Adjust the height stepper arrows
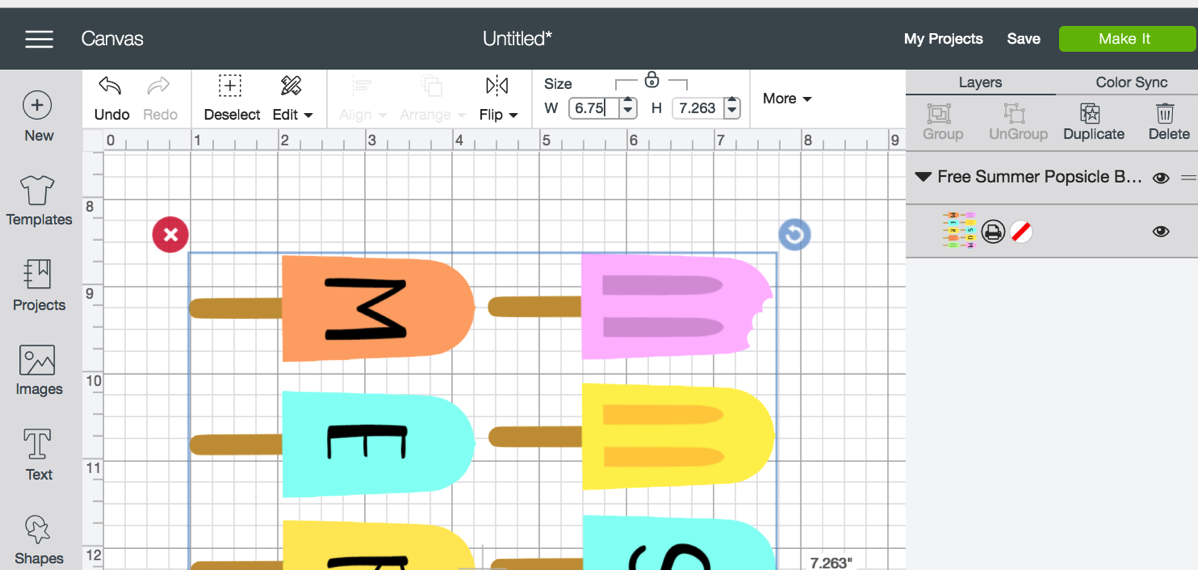The height and width of the screenshot is (570, 1198). click(732, 108)
